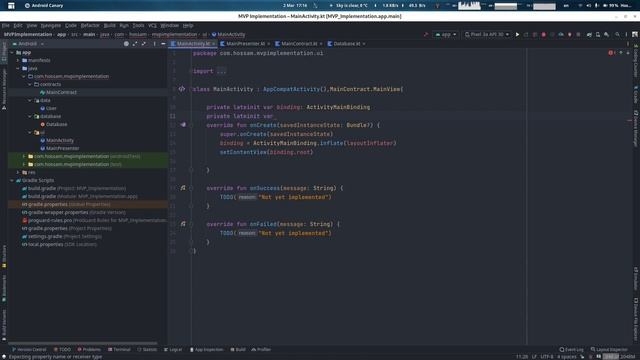Open the Pixel 3a API 30 device dropdown

click(487, 35)
